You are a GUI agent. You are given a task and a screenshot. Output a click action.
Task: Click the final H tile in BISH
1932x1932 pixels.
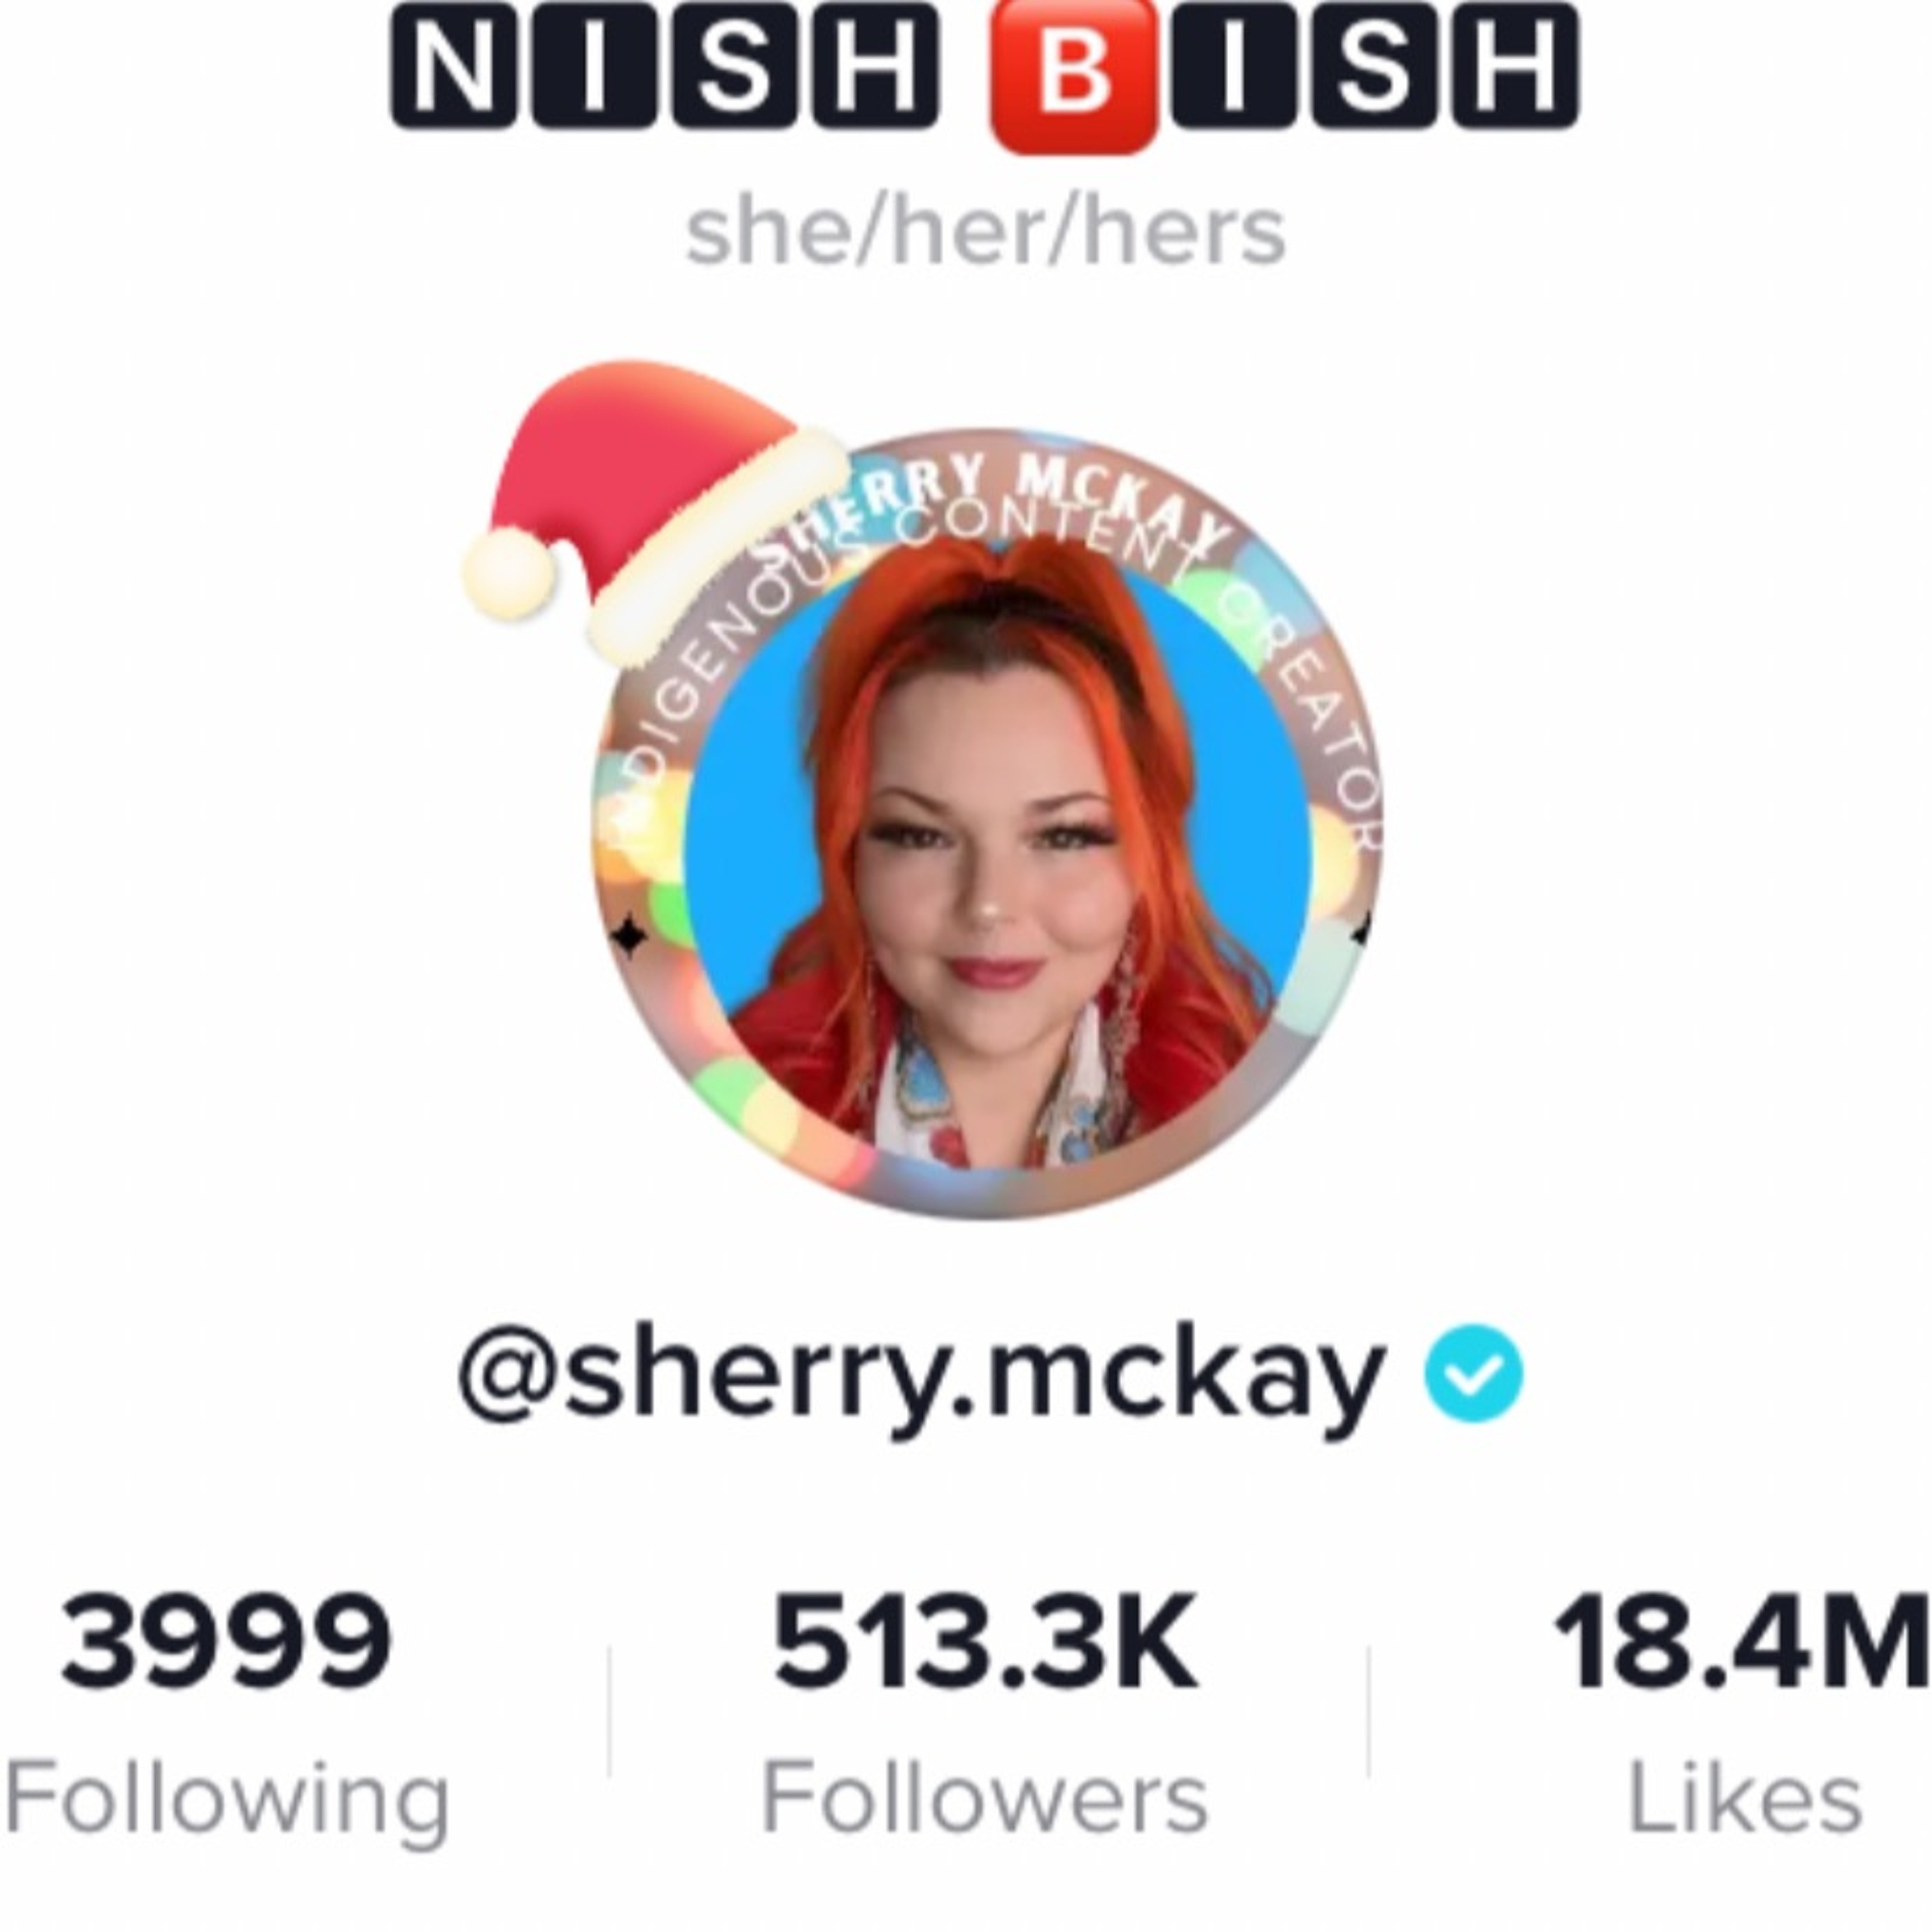(1516, 66)
